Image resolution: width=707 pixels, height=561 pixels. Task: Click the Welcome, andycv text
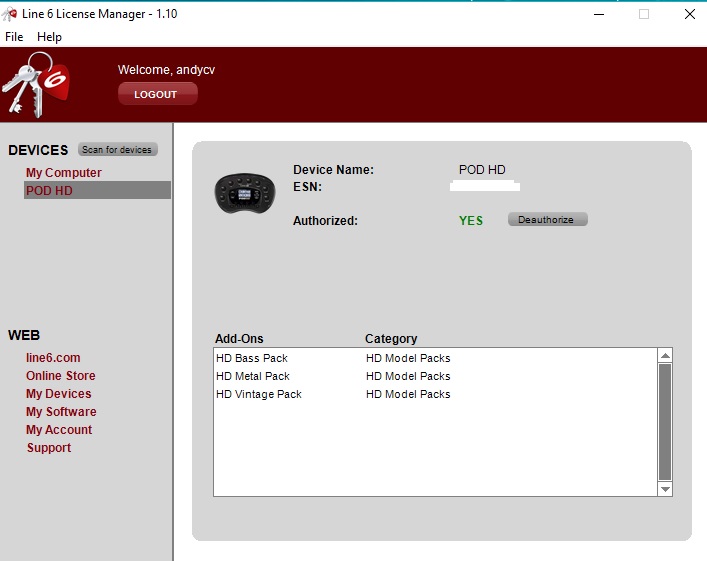(166, 70)
